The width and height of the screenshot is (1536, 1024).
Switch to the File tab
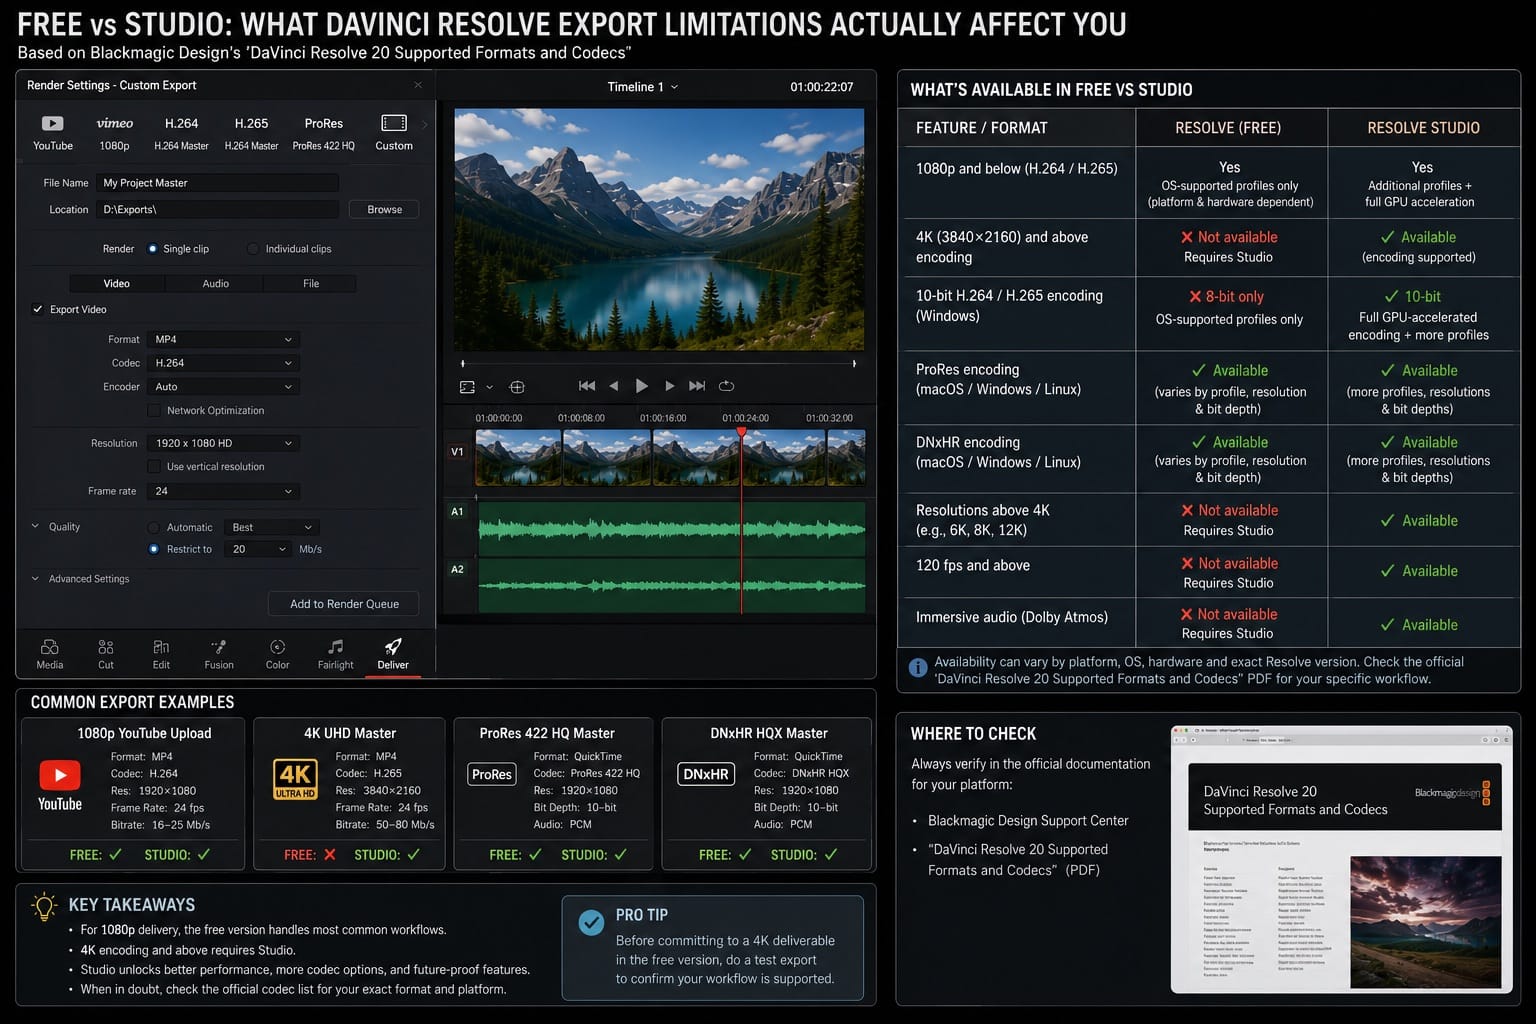[x=311, y=283]
